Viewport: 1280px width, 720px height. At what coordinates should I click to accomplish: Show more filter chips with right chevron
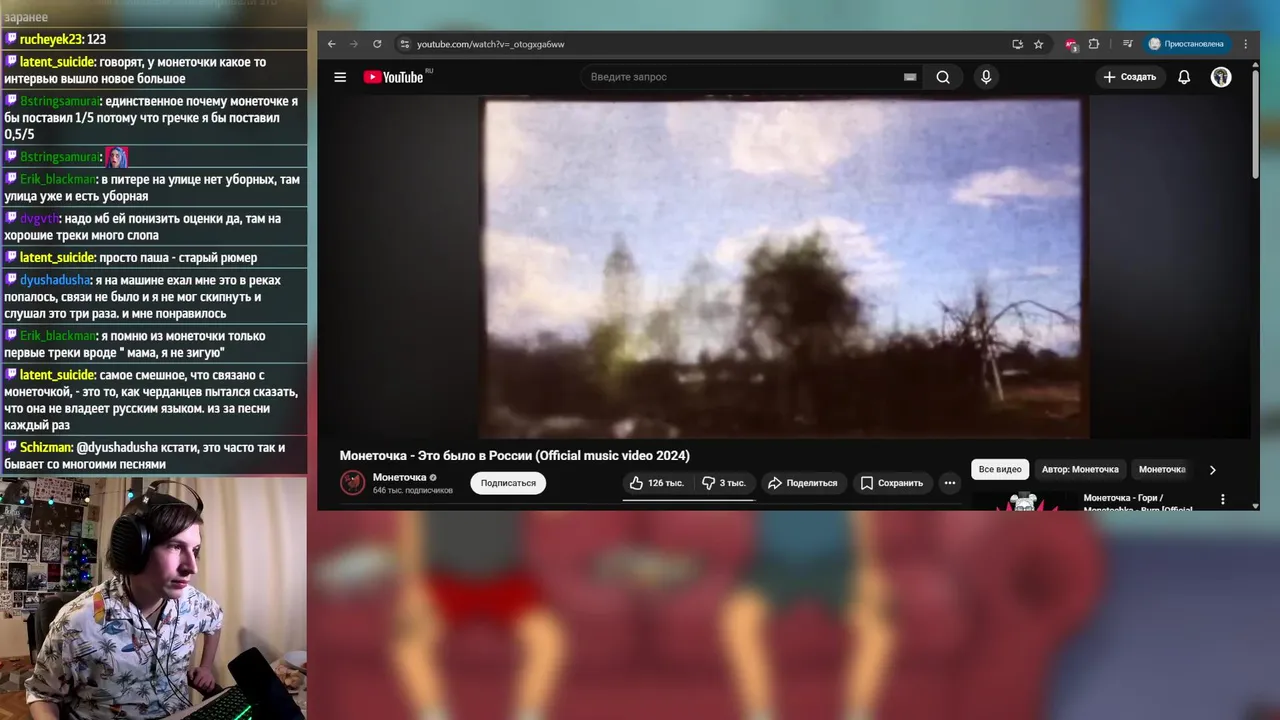1212,469
